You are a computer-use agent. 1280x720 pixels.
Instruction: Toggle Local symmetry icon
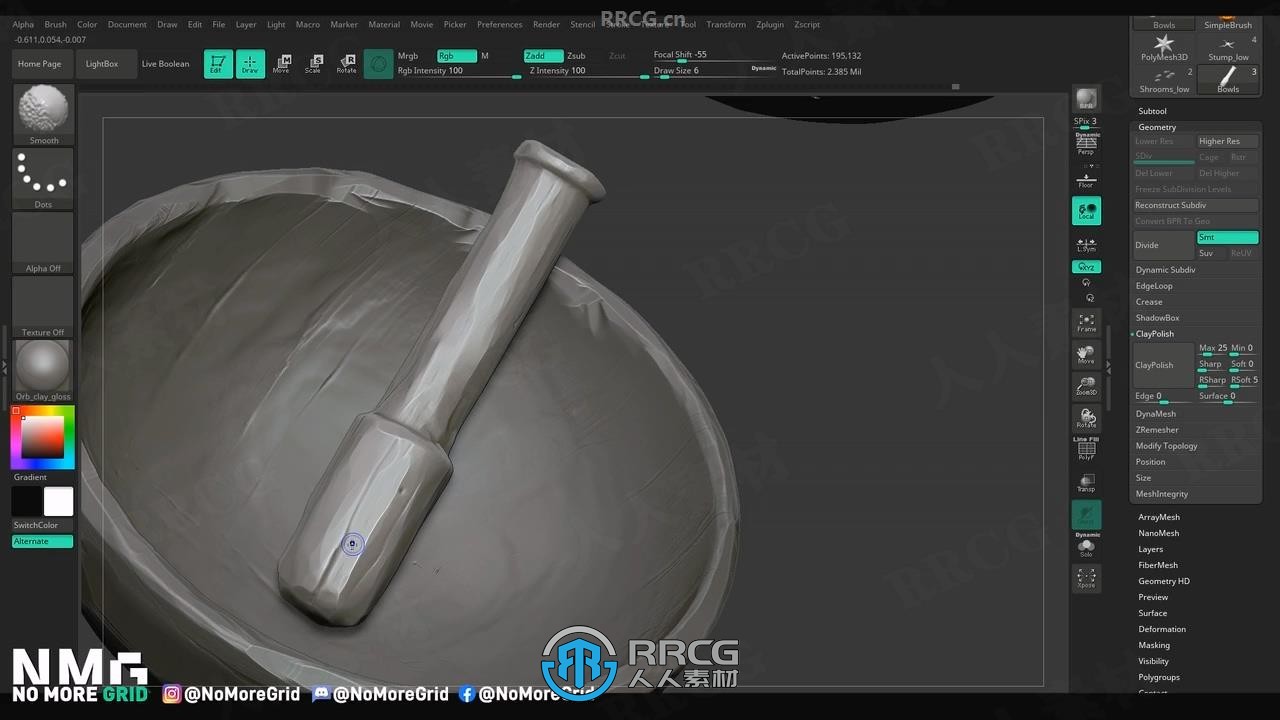(x=1086, y=210)
